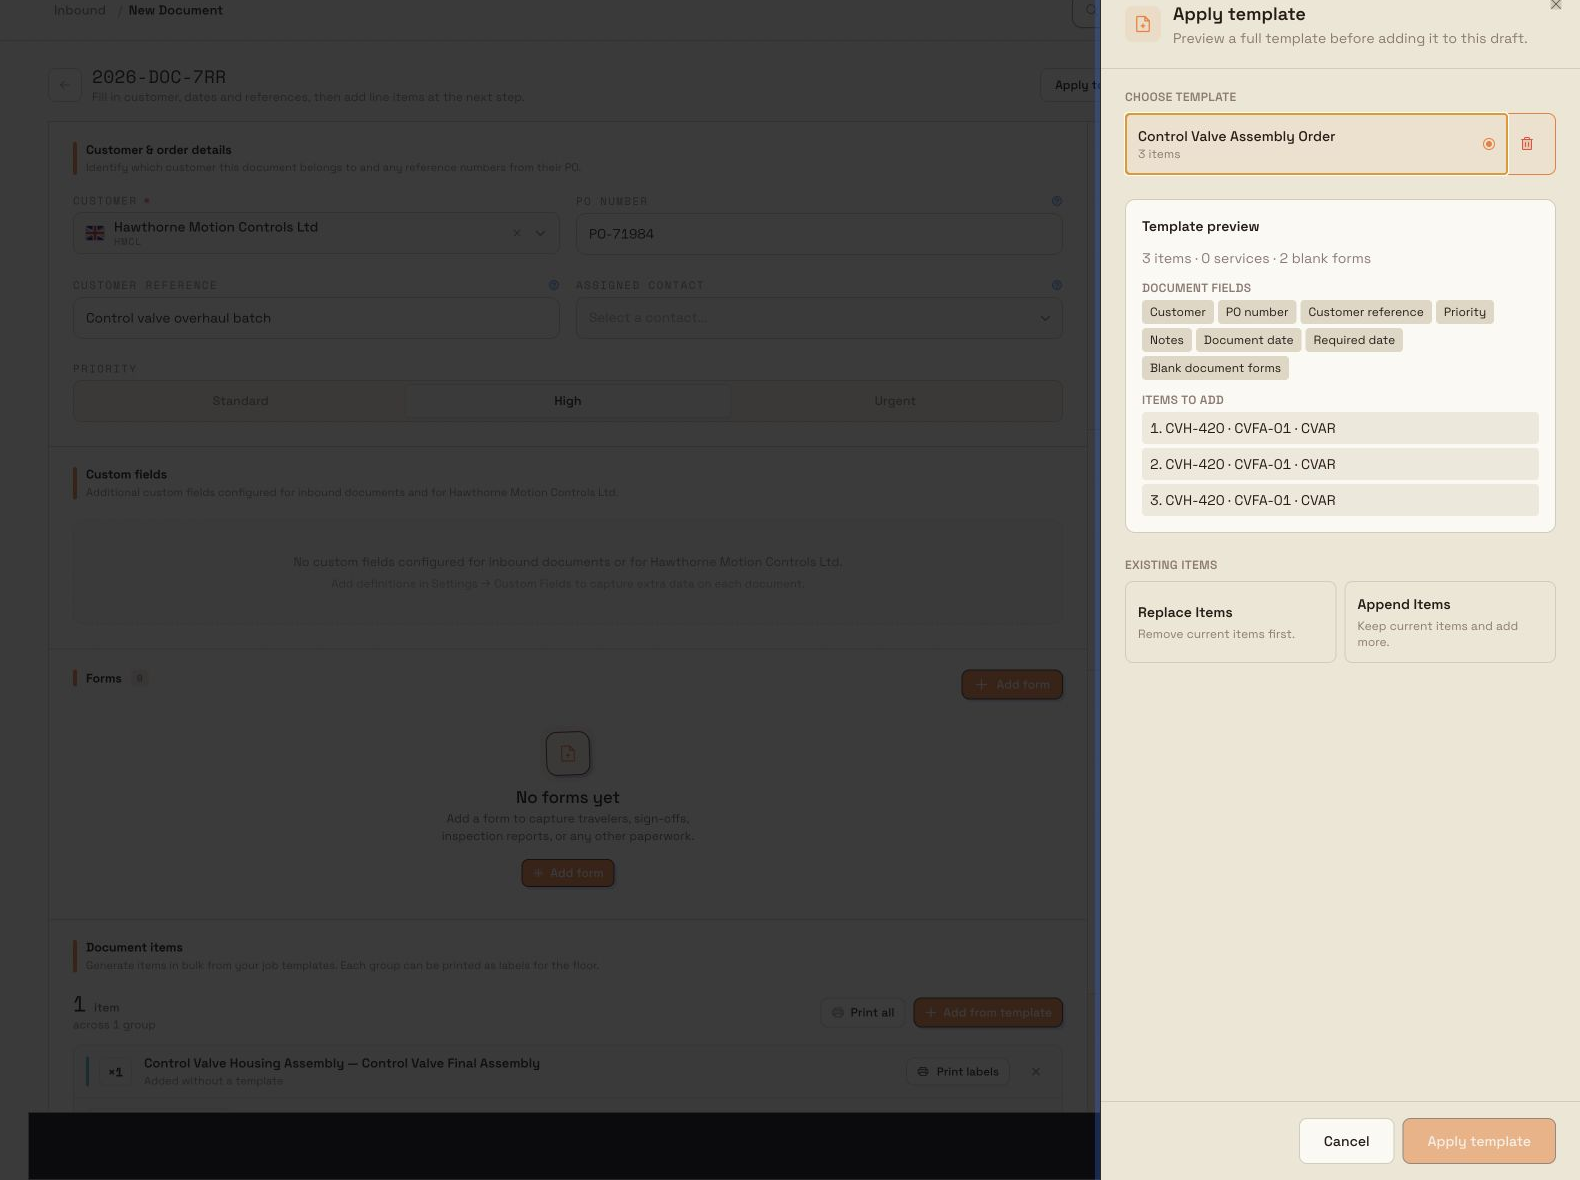Click the Print all button

pyautogui.click(x=862, y=1013)
